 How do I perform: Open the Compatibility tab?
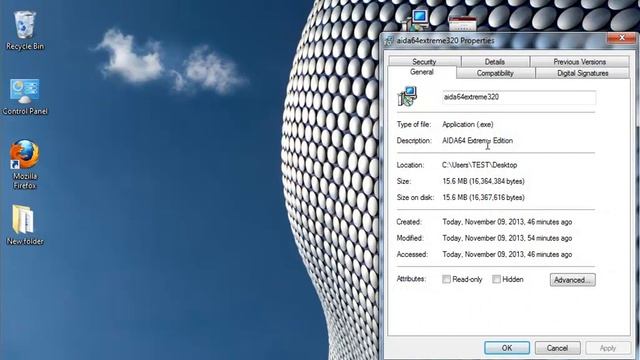pyautogui.click(x=495, y=73)
